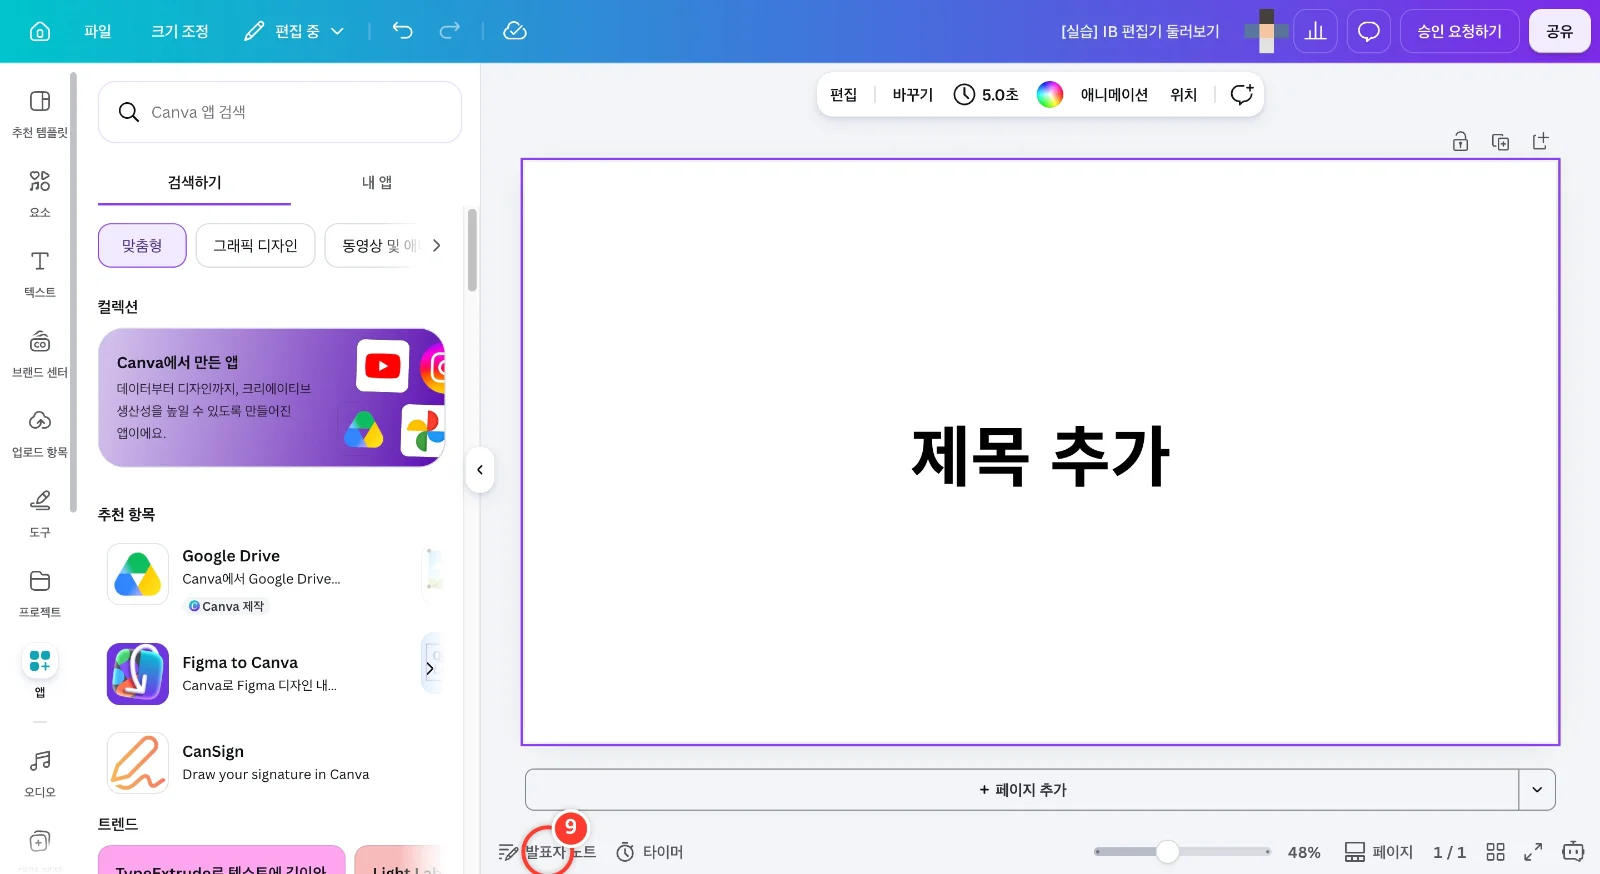Open the 오디오 audio panel

40,774
